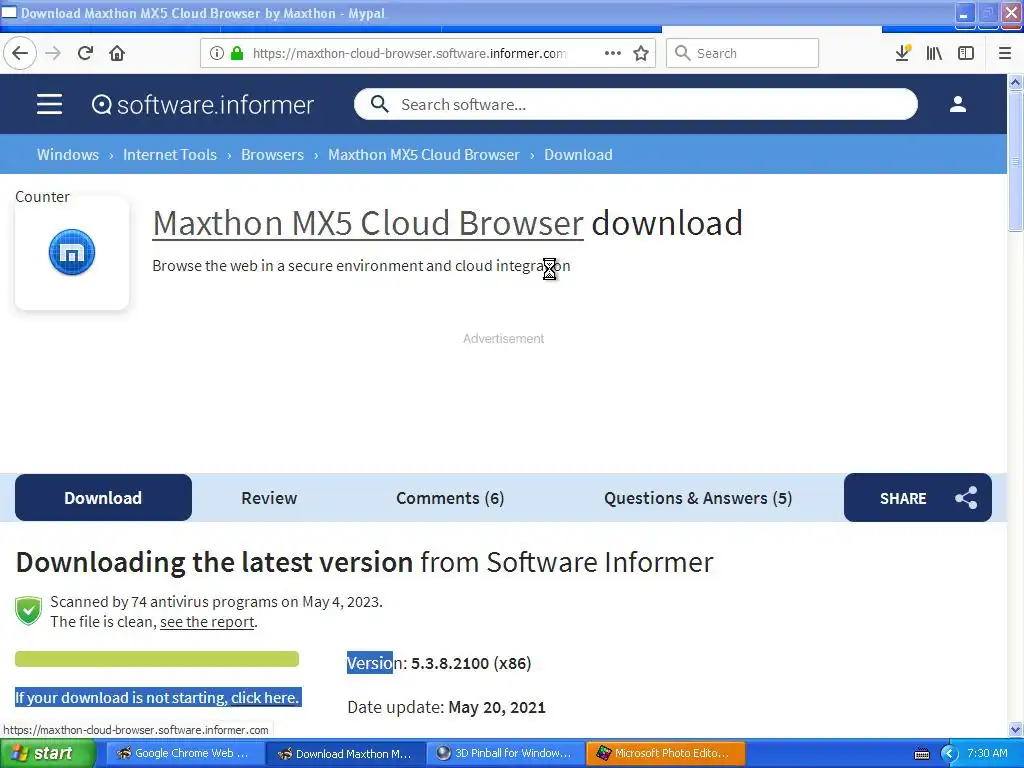The width and height of the screenshot is (1024, 768).
Task: Click the software.informer logo
Action: pyautogui.click(x=202, y=104)
